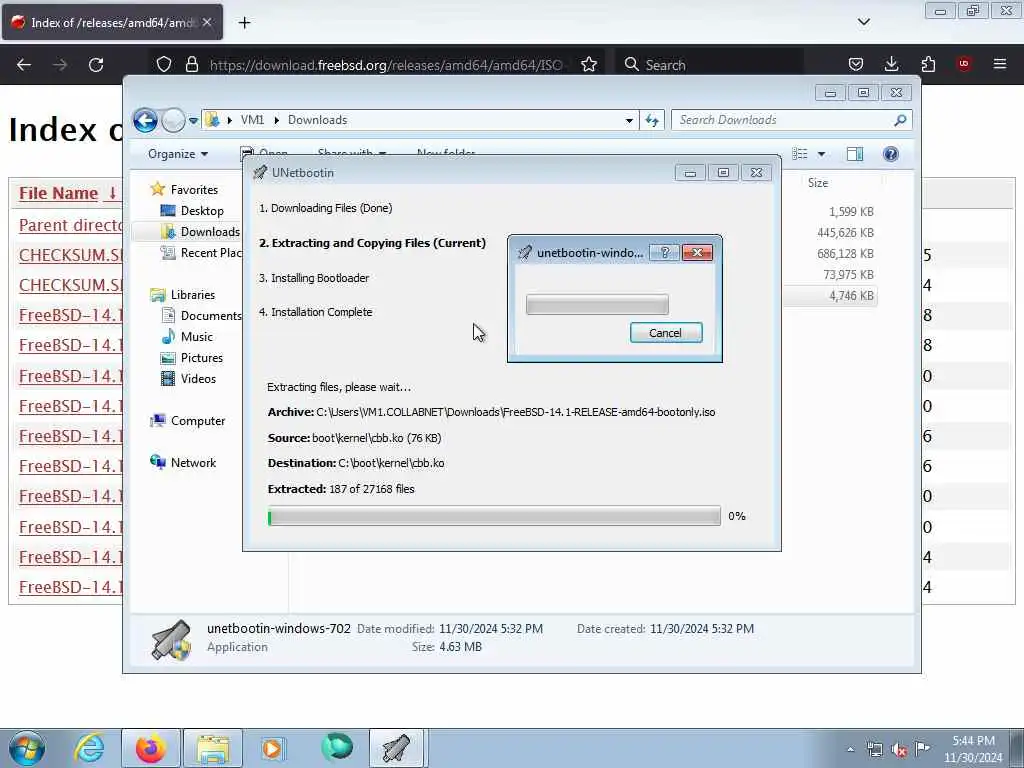This screenshot has width=1024, height=768.
Task: Go back in Explorer Downloads window
Action: (x=145, y=120)
